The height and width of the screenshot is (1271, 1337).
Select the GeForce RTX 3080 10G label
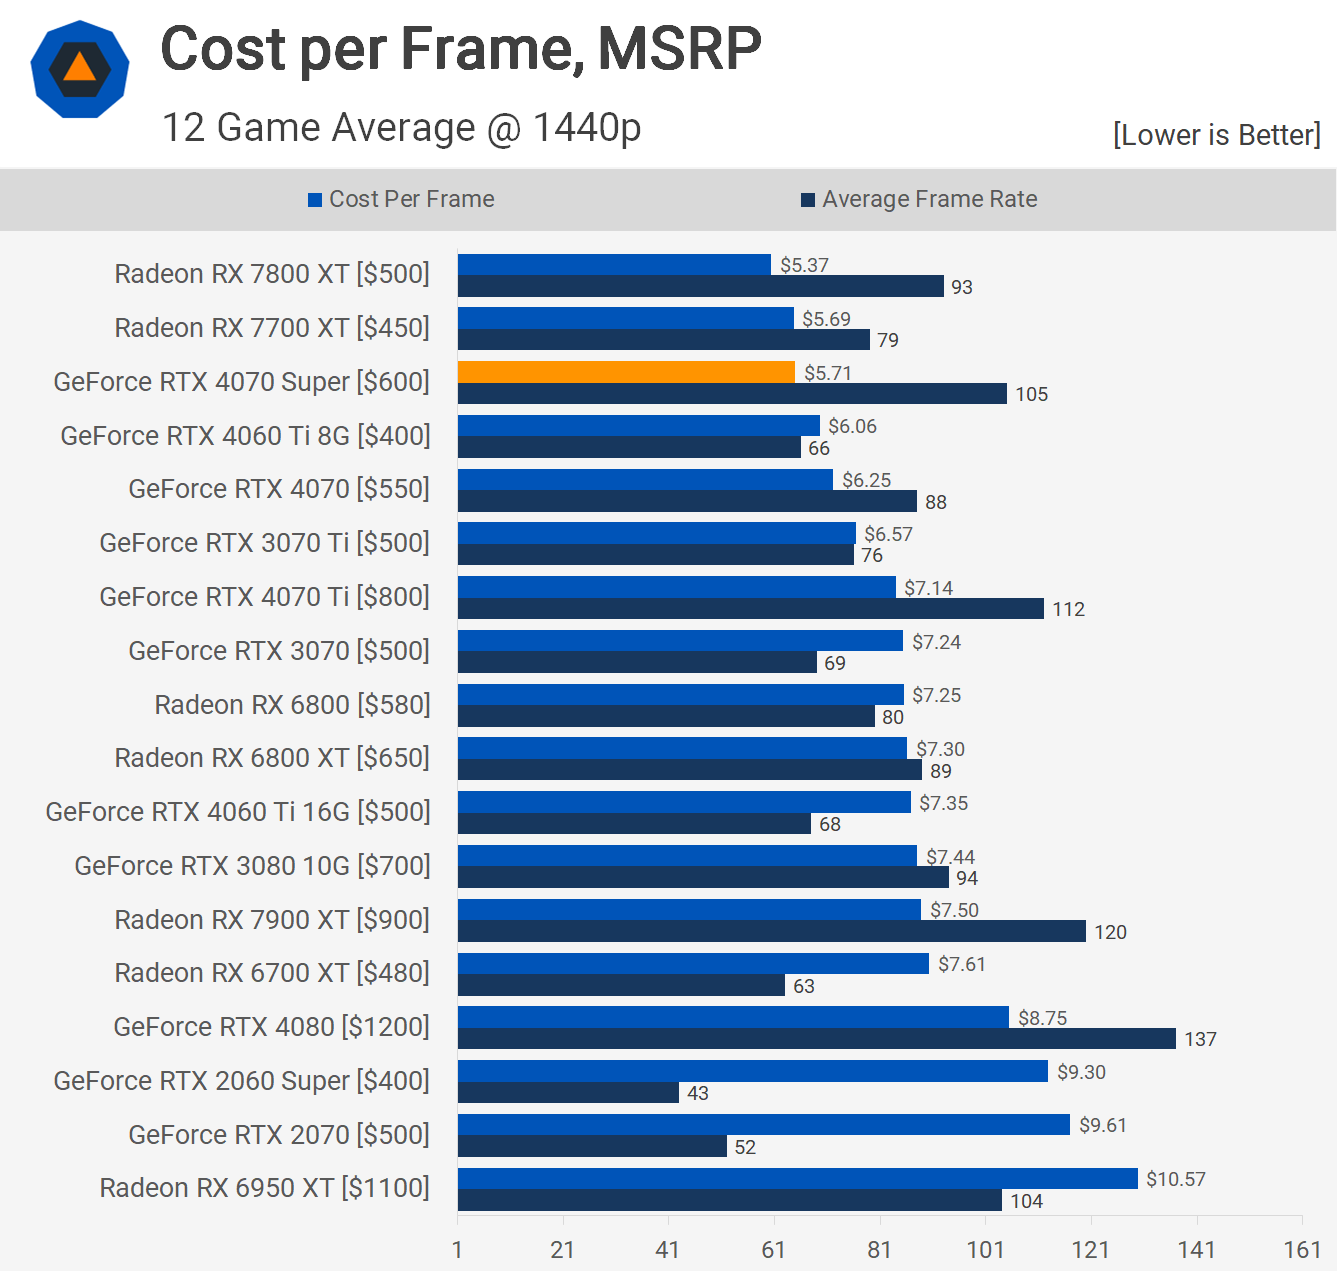252,866
